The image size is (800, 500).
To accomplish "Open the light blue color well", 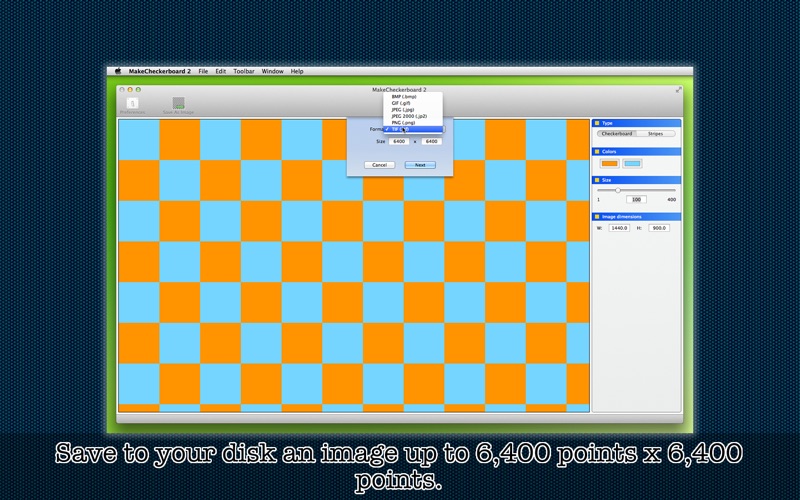I will point(632,164).
